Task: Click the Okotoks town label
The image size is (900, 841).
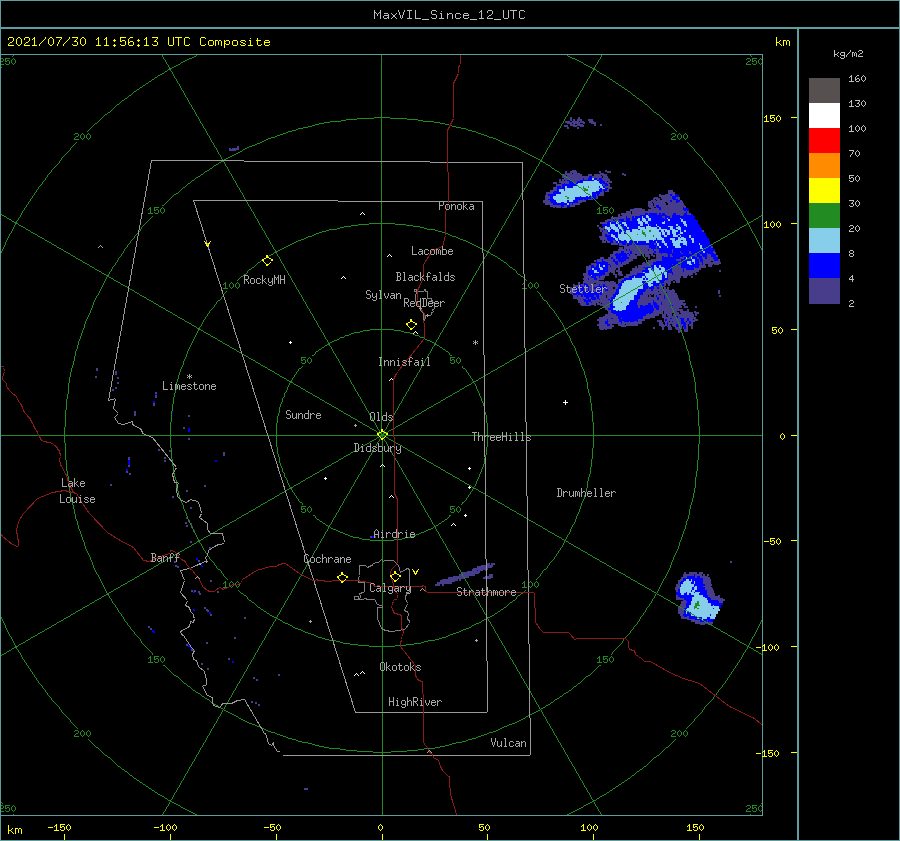Action: tap(400, 667)
